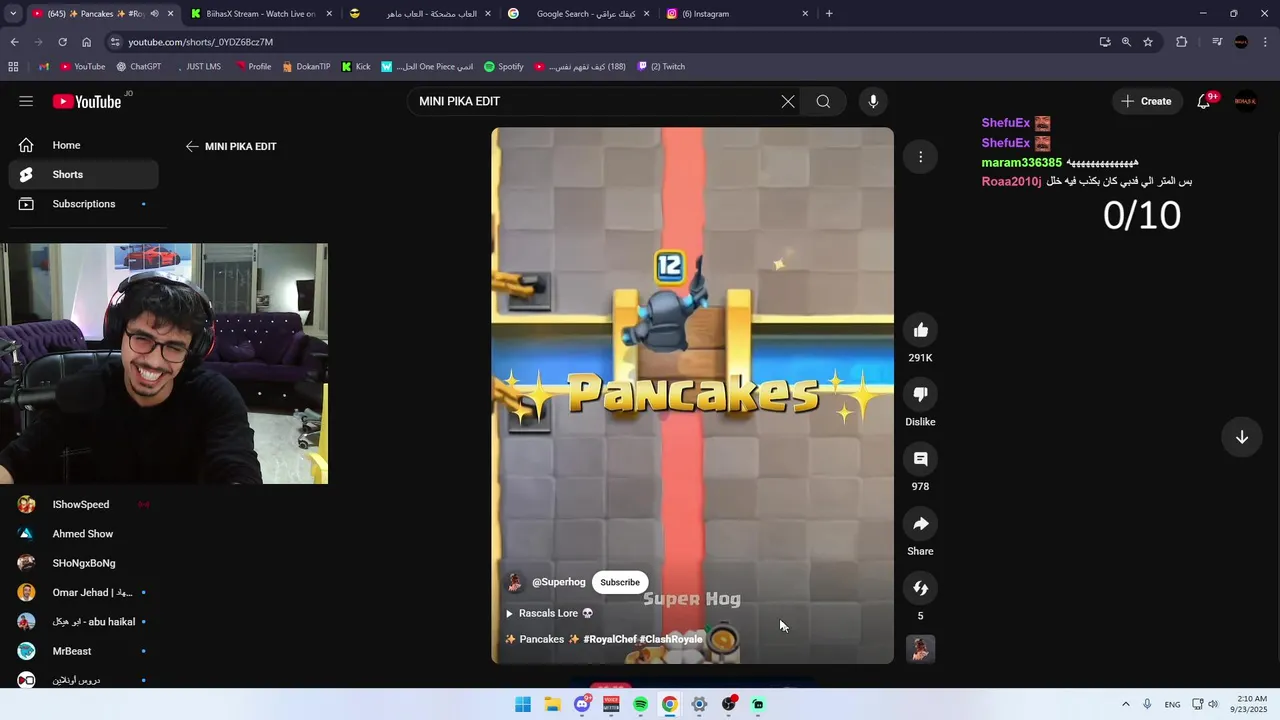Open the @Superhog channel link

pos(558,582)
